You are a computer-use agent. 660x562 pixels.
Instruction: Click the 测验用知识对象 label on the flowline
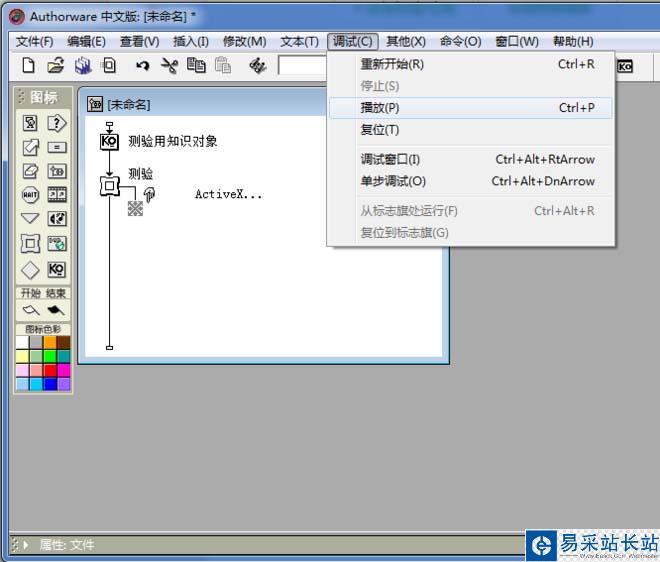(x=173, y=141)
